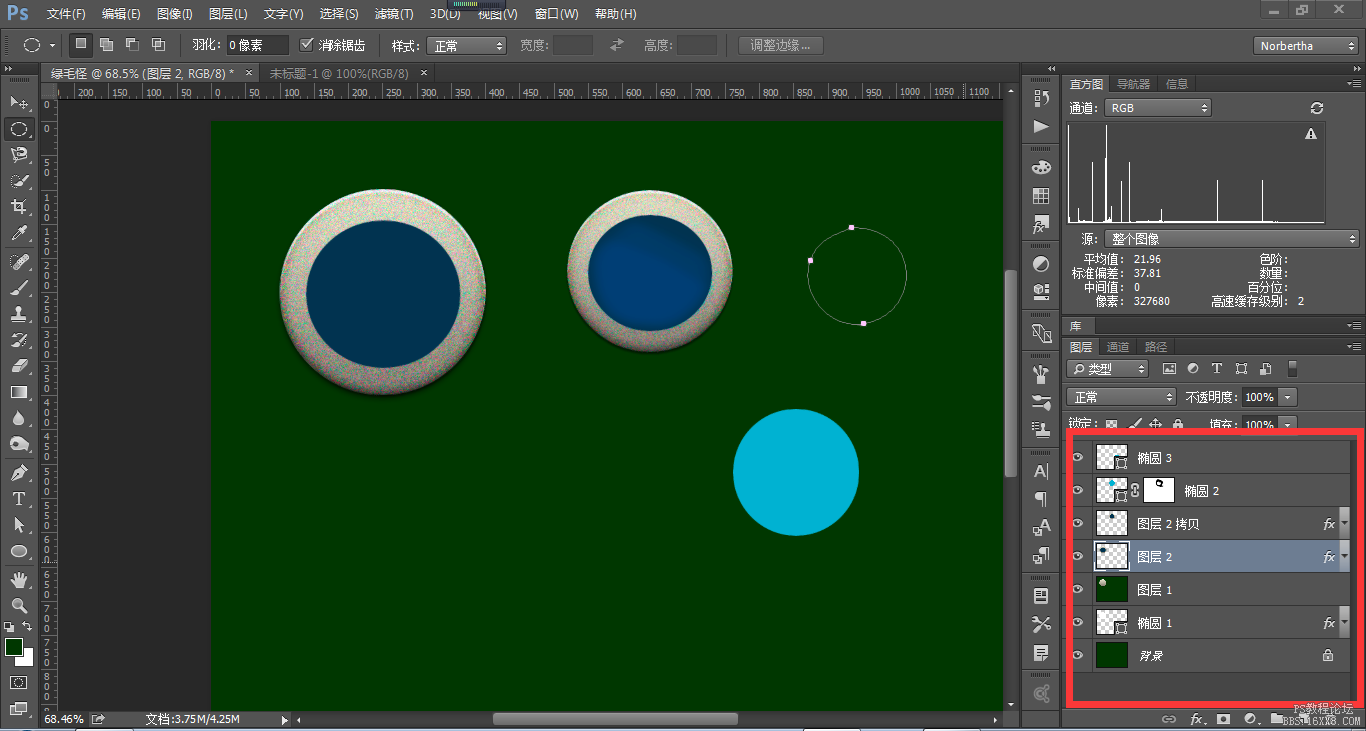1366x731 pixels.
Task: Select the Hand tool
Action: click(x=19, y=580)
